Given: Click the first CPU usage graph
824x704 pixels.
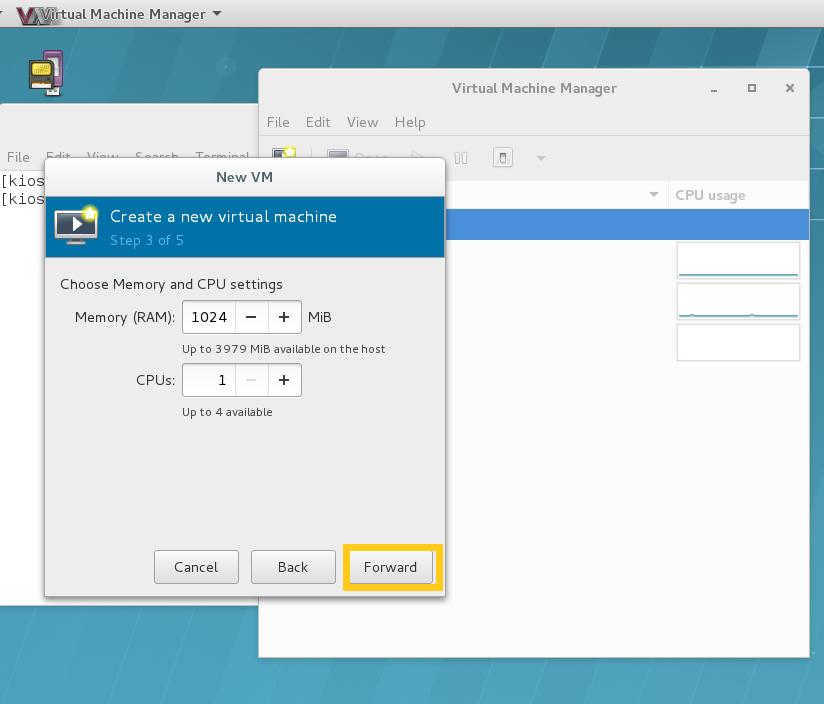Looking at the screenshot, I should 738,260.
